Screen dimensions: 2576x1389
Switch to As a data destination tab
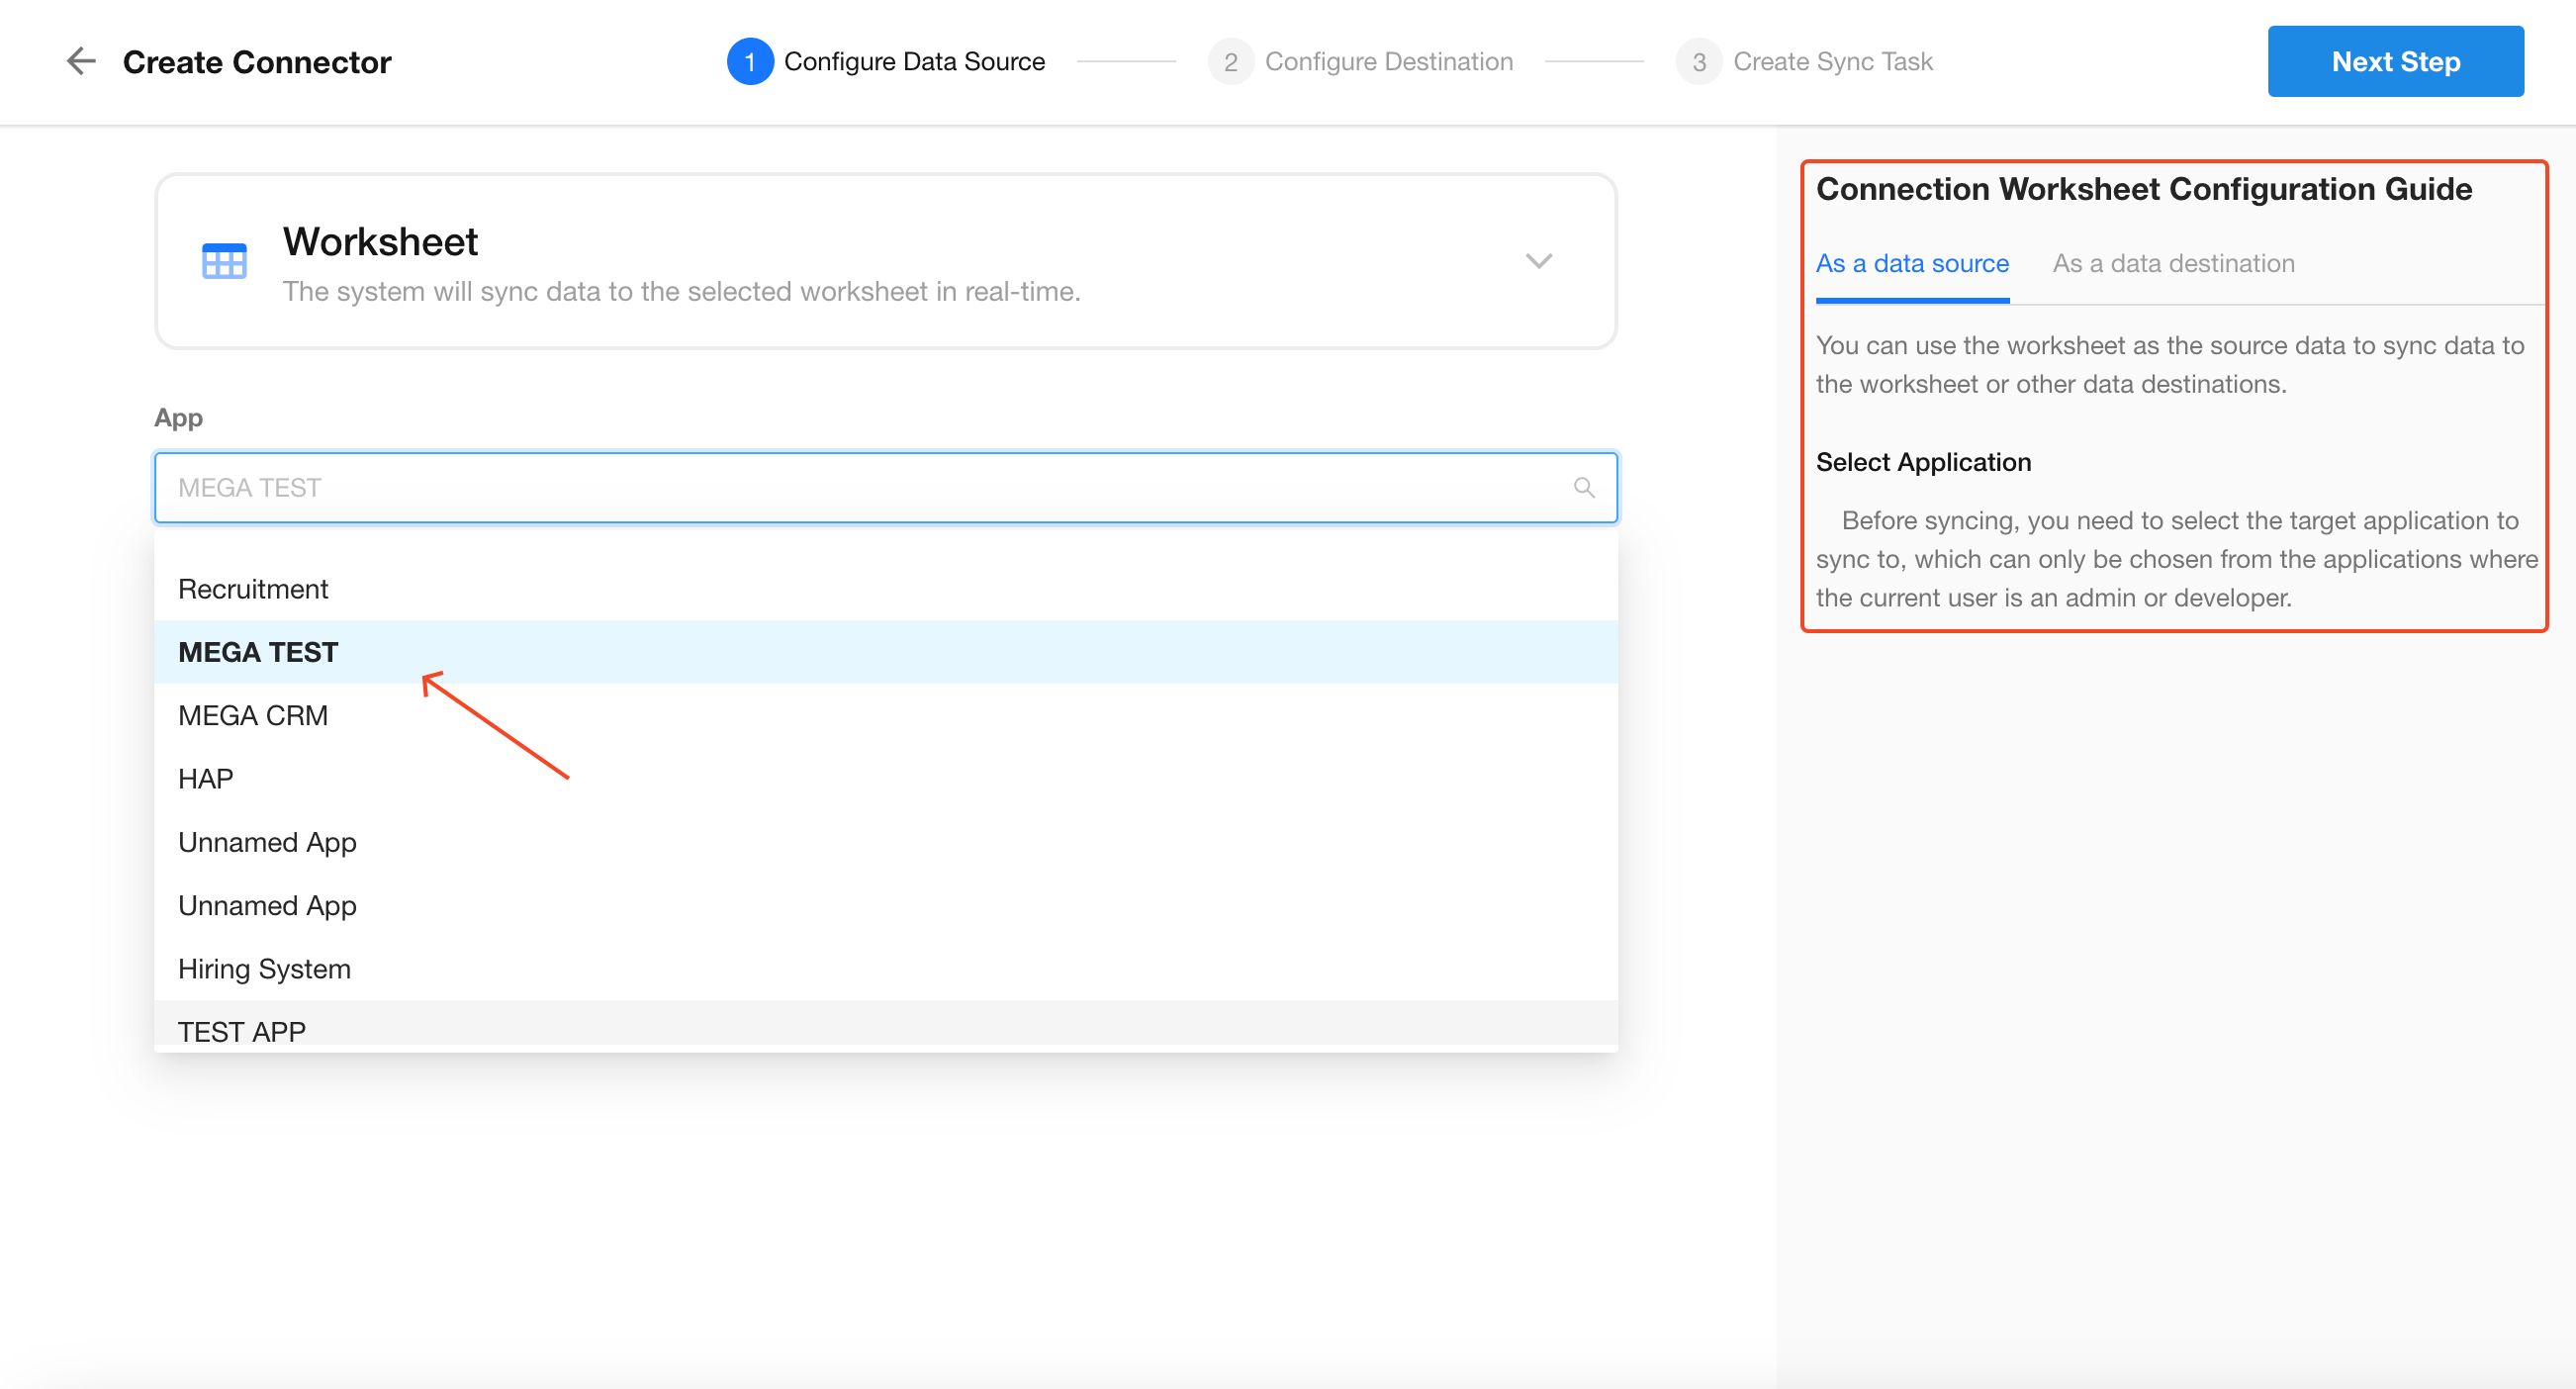point(2173,263)
